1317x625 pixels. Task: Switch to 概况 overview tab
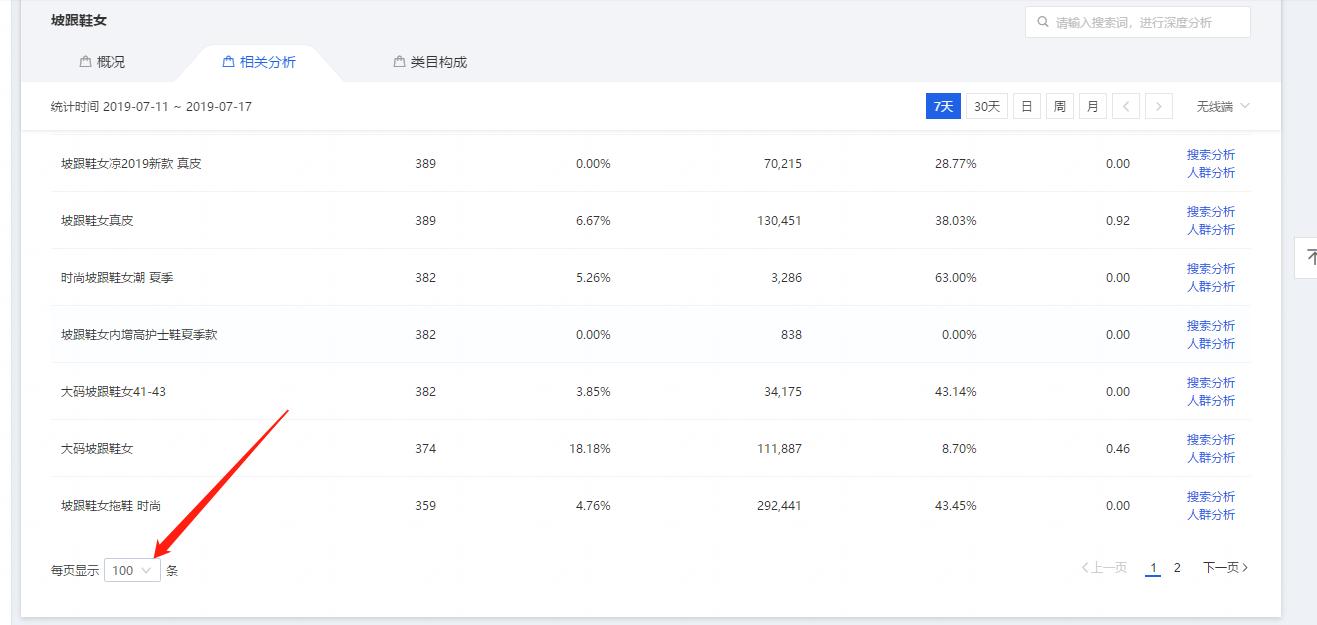[x=102, y=62]
